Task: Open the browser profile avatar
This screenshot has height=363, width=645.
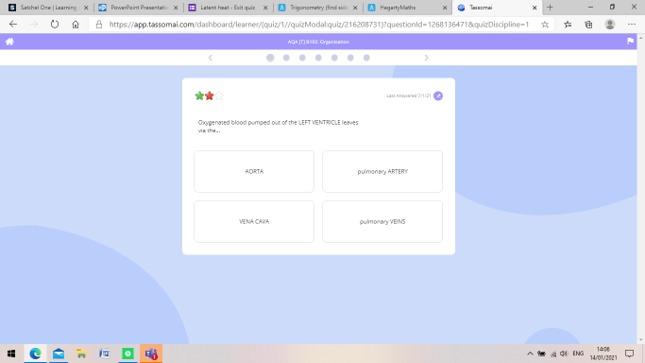Action: click(610, 24)
